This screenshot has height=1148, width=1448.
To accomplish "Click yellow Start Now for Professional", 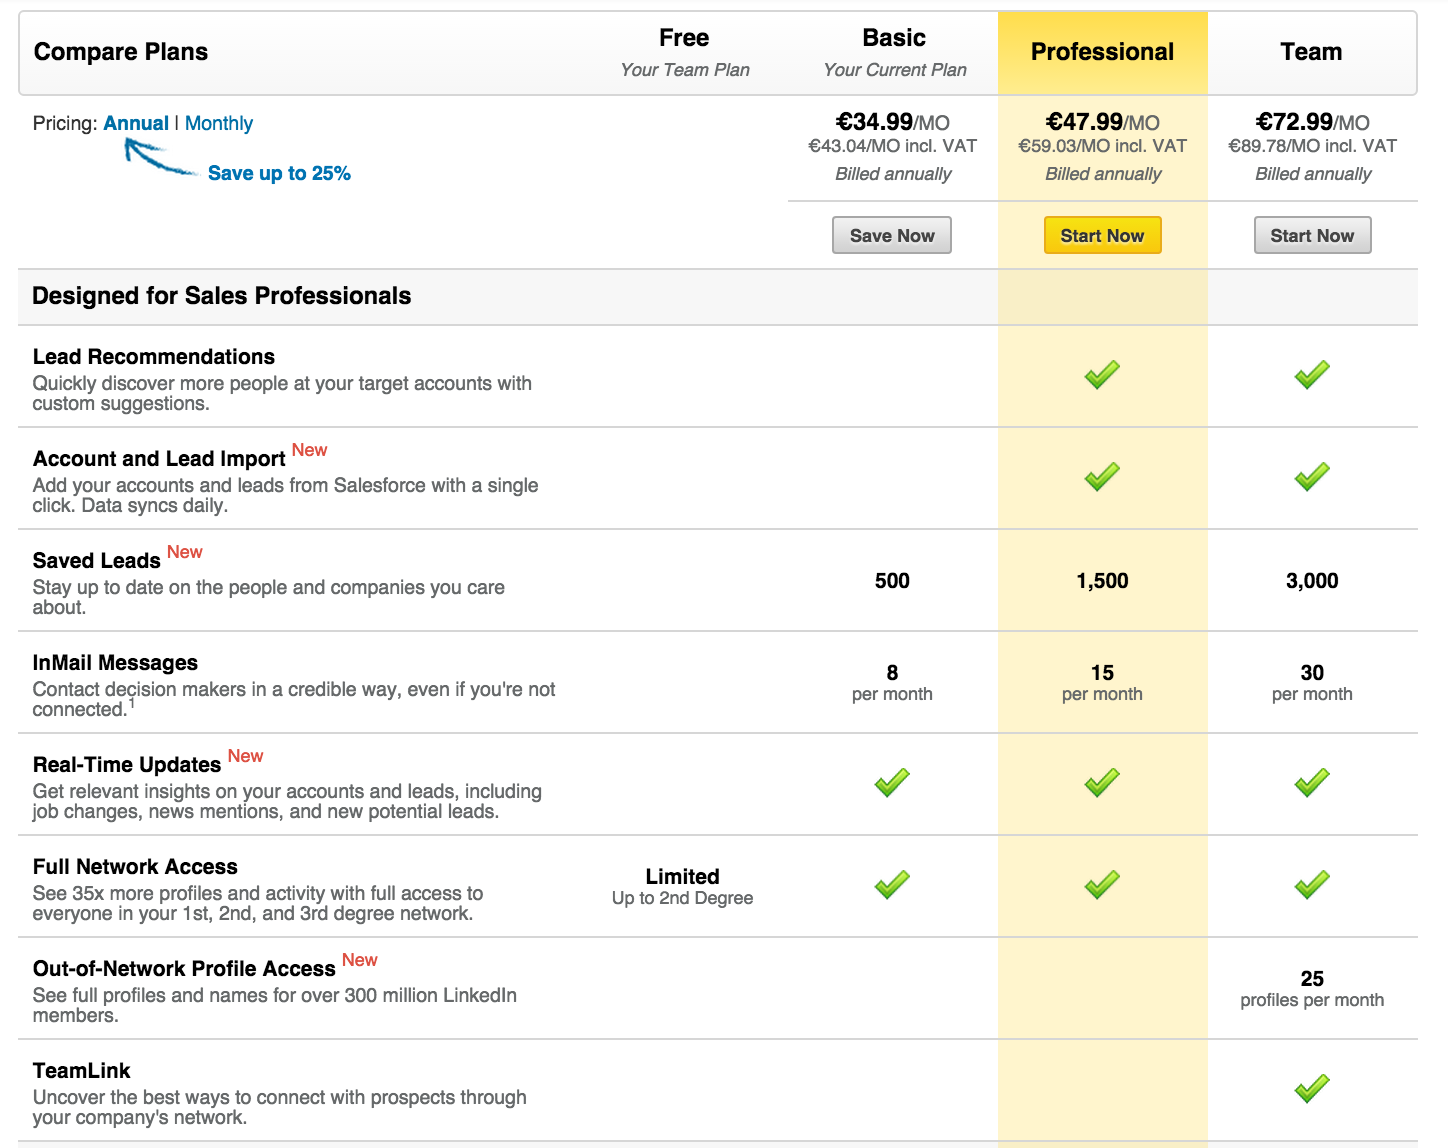I will point(1102,236).
